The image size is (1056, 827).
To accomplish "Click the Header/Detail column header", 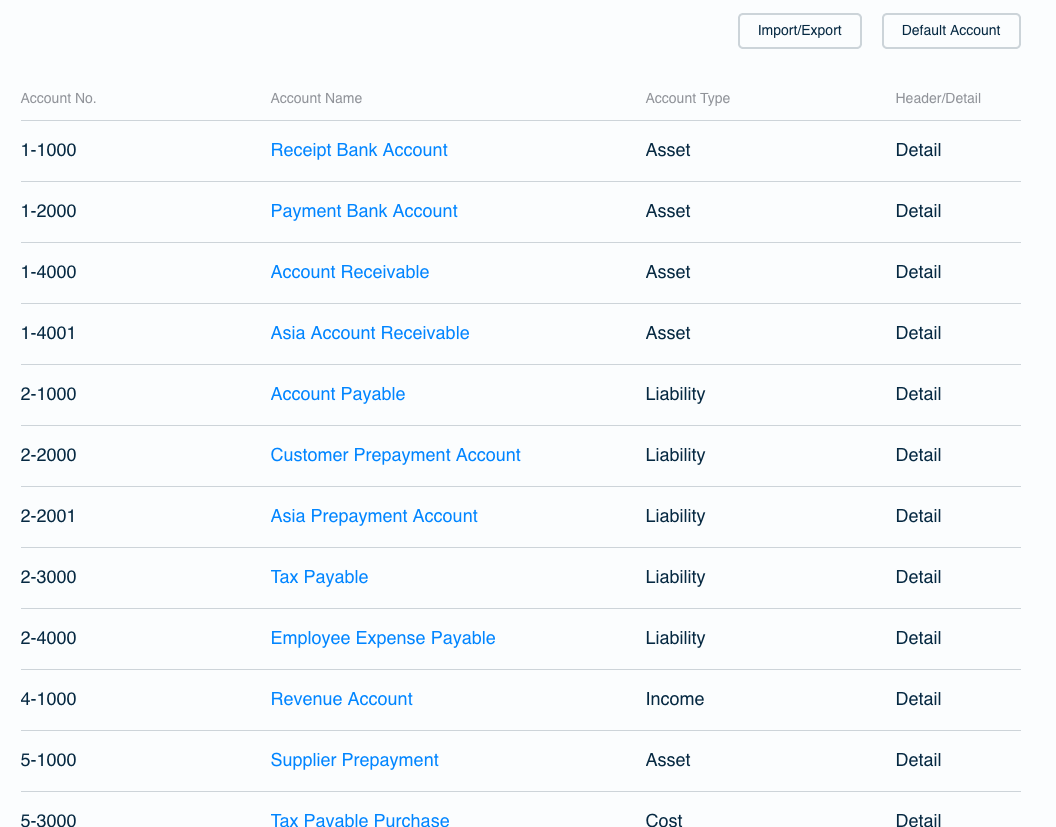I will (937, 98).
